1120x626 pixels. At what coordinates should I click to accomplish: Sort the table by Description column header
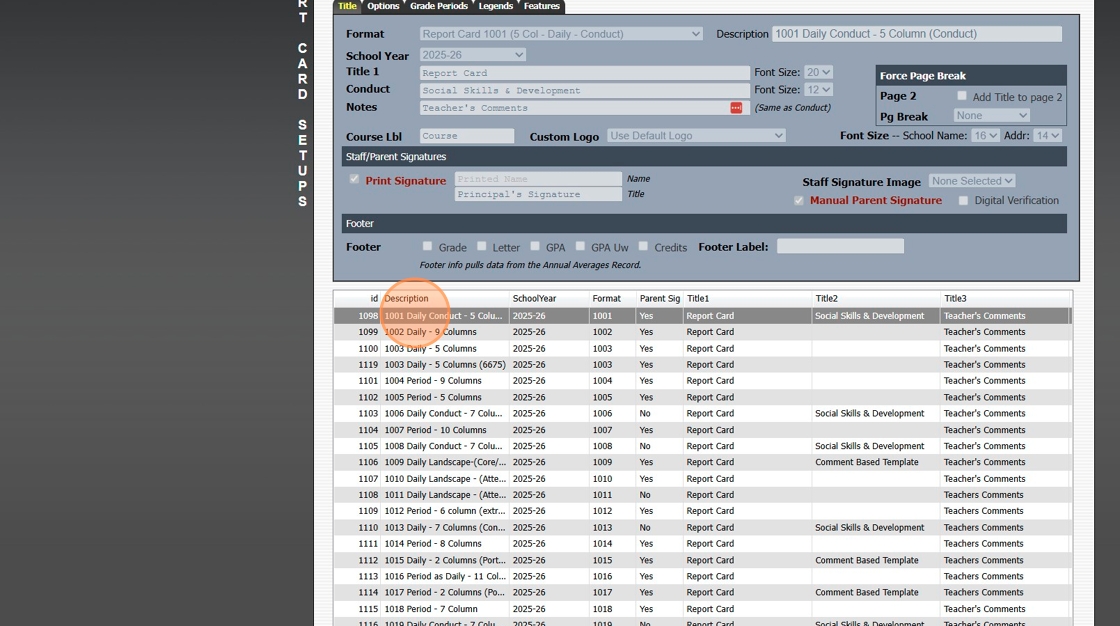pyautogui.click(x=406, y=298)
